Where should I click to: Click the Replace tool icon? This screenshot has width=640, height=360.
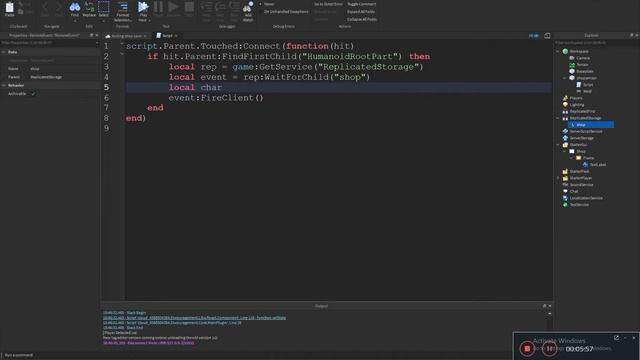click(89, 7)
